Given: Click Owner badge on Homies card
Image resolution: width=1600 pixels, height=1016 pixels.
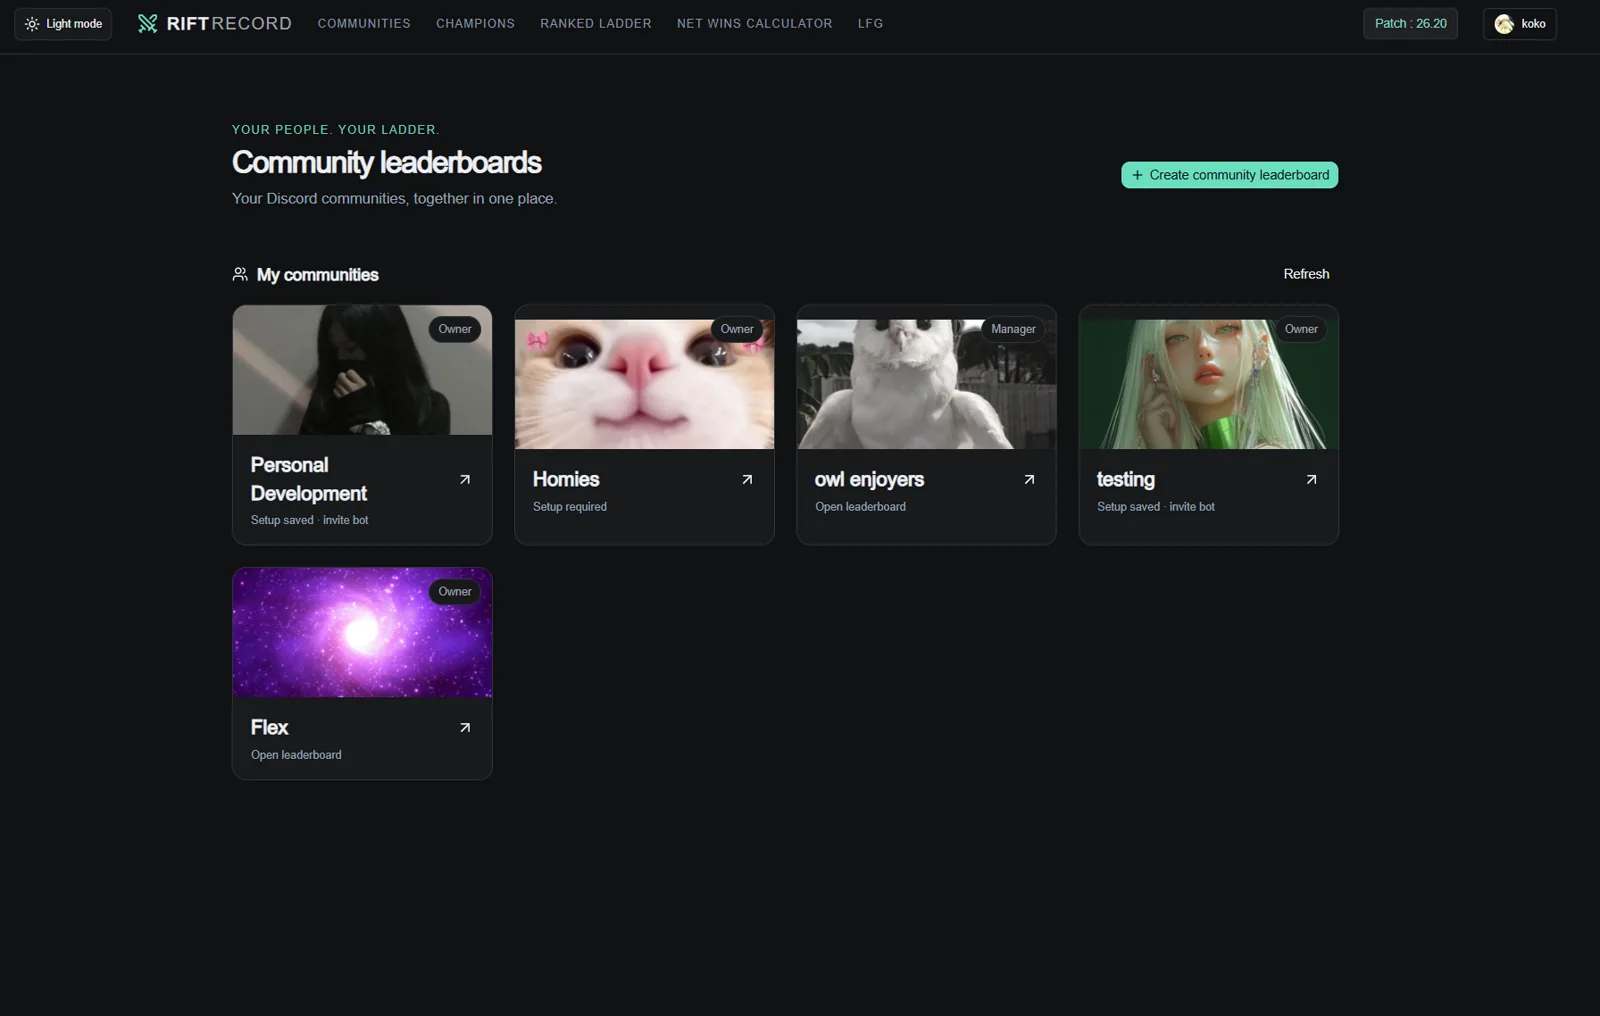Looking at the screenshot, I should click(737, 329).
